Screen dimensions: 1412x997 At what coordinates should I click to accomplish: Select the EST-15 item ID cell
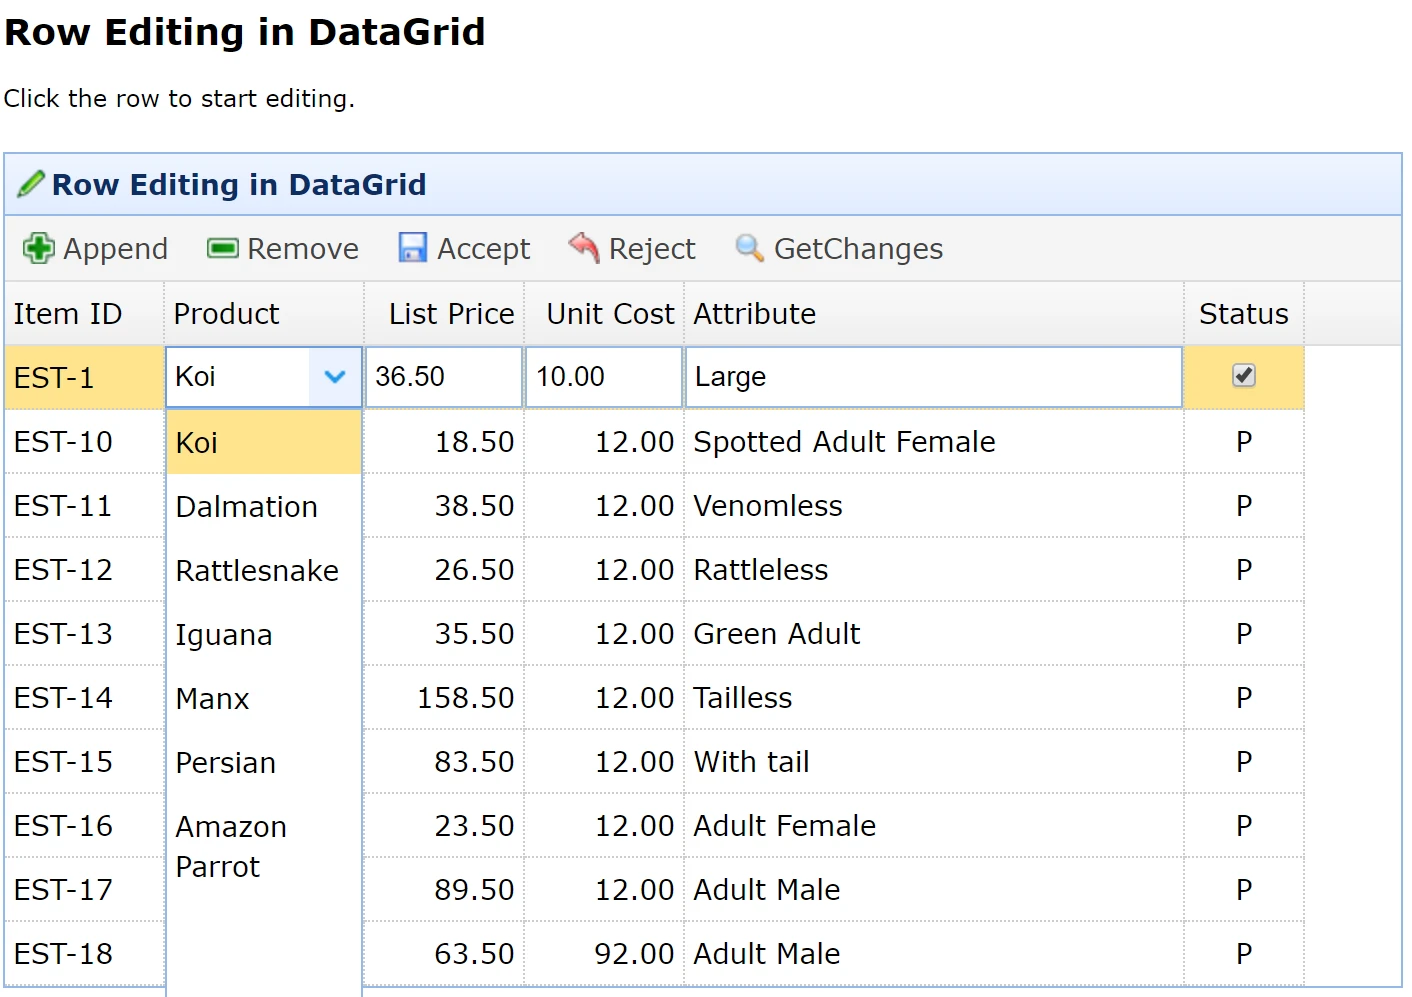click(x=84, y=761)
